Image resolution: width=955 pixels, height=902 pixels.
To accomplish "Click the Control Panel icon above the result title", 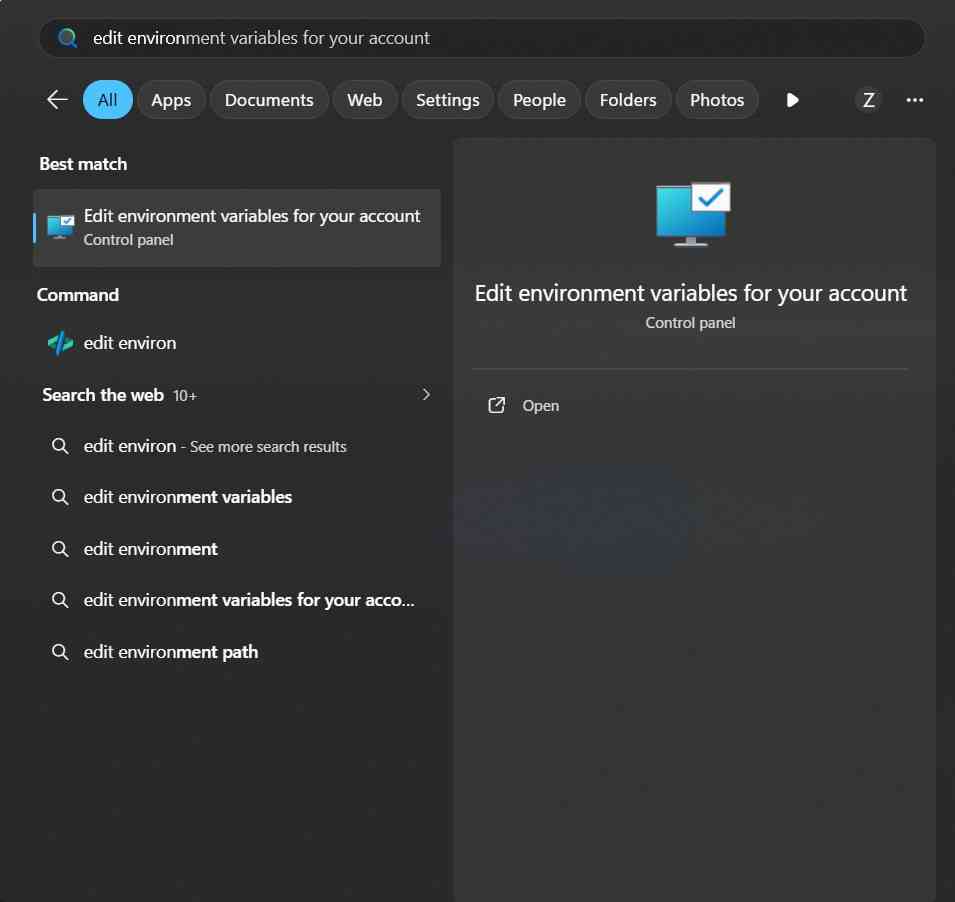I will pyautogui.click(x=691, y=213).
